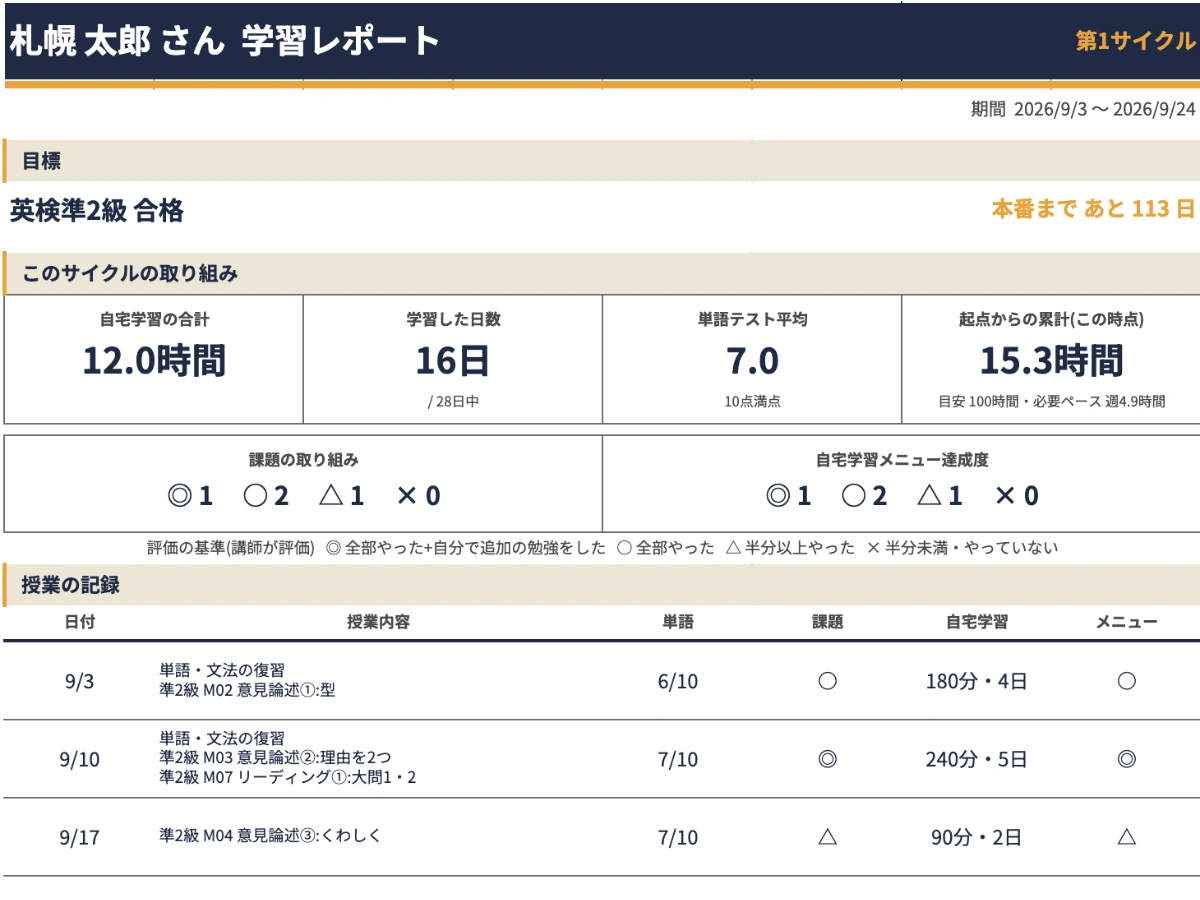
Task: Click the 目安 100時間・必要ペース 週4.9時間 note
Action: [x=1051, y=401]
